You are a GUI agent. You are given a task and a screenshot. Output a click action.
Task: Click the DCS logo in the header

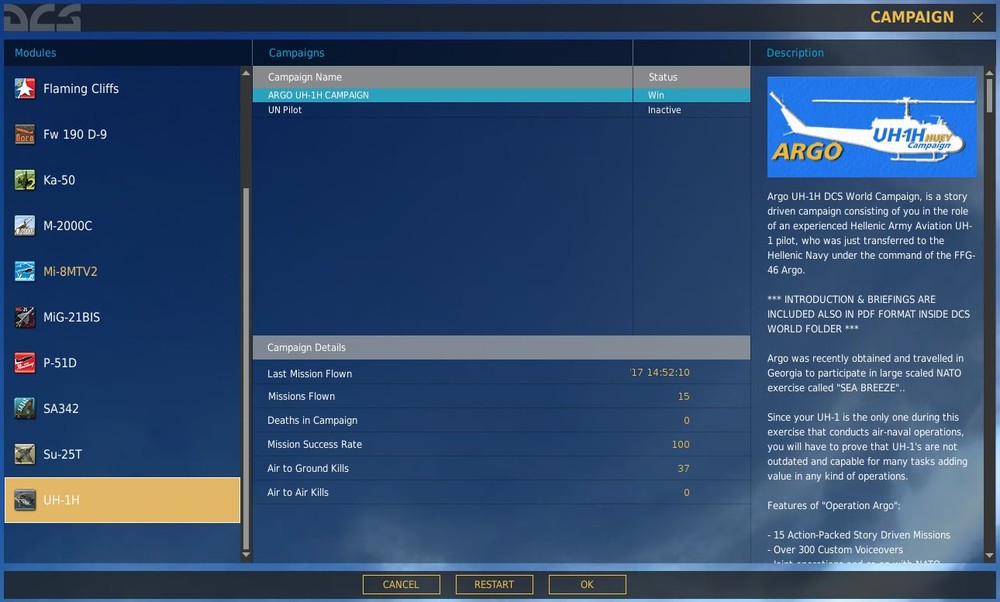[x=42, y=17]
